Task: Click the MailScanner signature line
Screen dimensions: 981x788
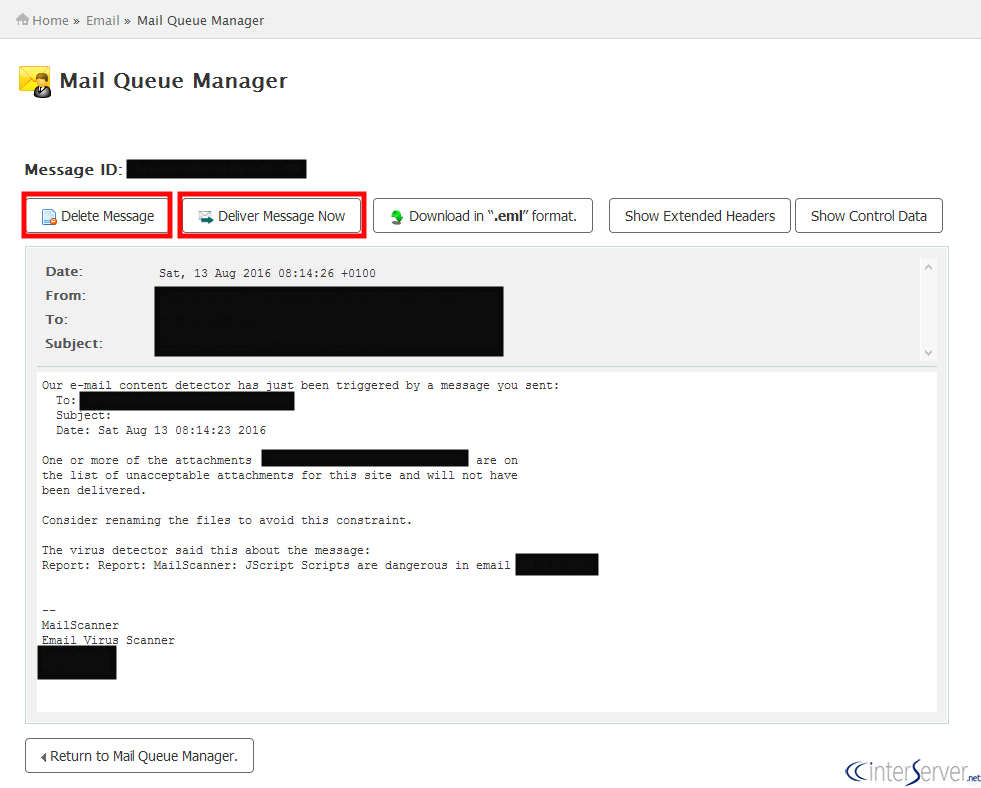Action: (80, 625)
